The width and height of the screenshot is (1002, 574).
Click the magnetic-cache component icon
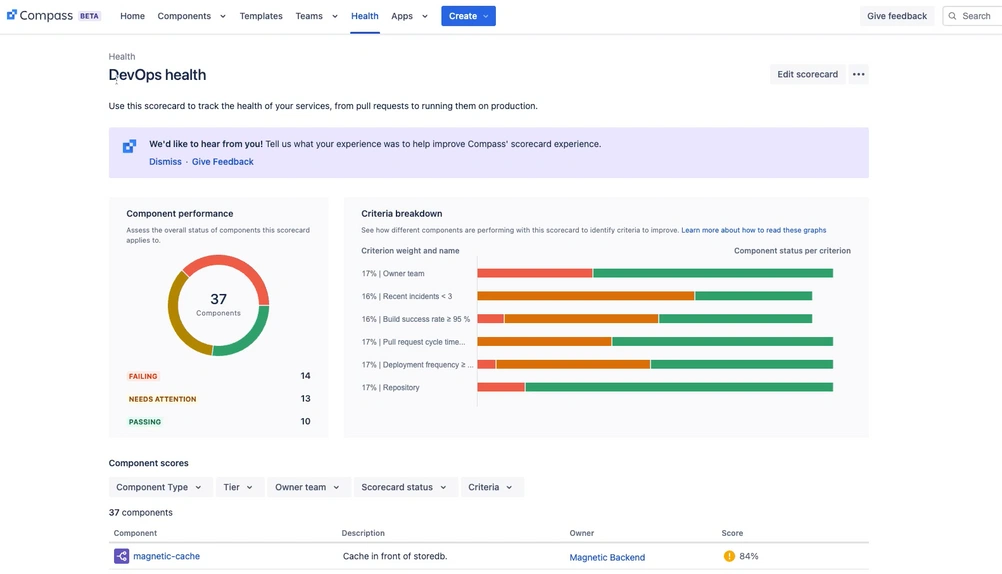click(121, 556)
